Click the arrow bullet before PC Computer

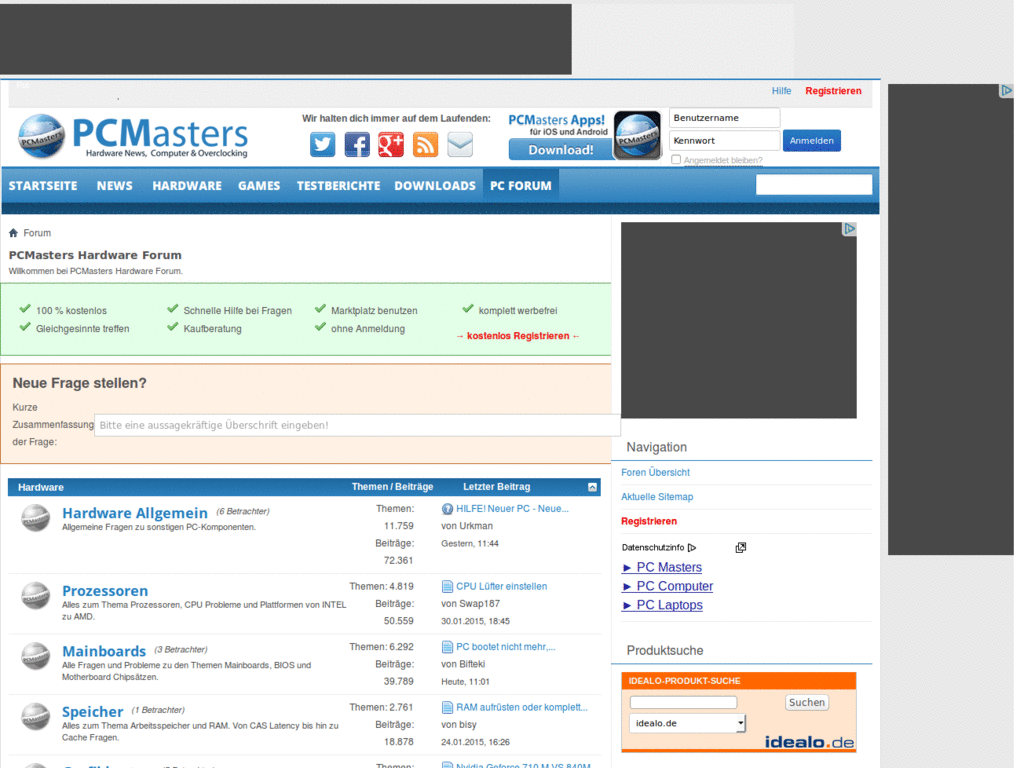pyautogui.click(x=627, y=587)
